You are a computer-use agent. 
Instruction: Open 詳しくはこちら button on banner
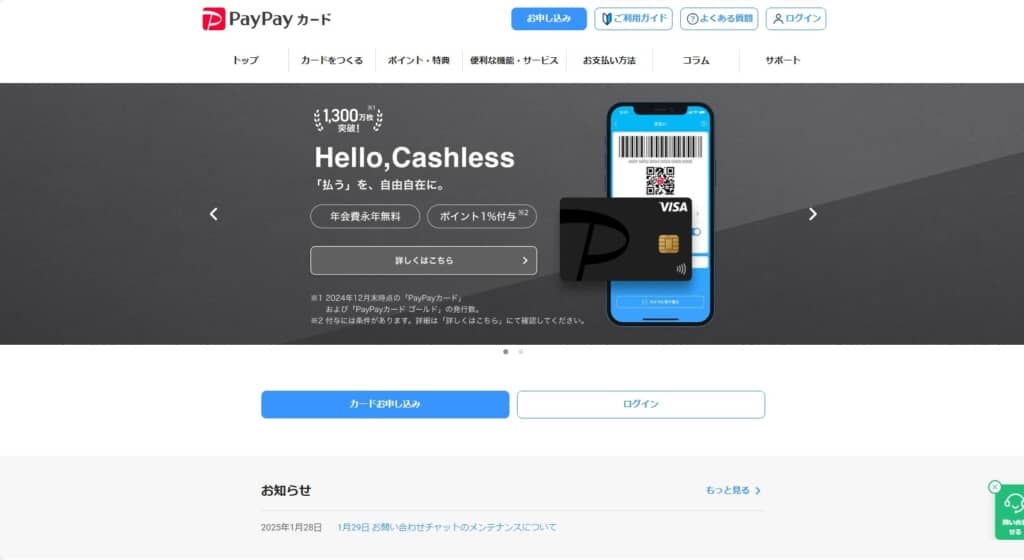point(424,260)
